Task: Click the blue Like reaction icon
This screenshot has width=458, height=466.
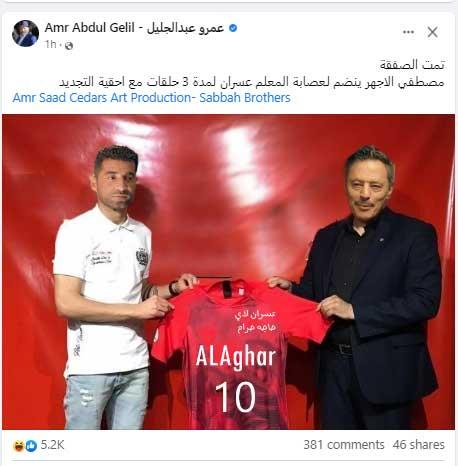Action: (31, 446)
